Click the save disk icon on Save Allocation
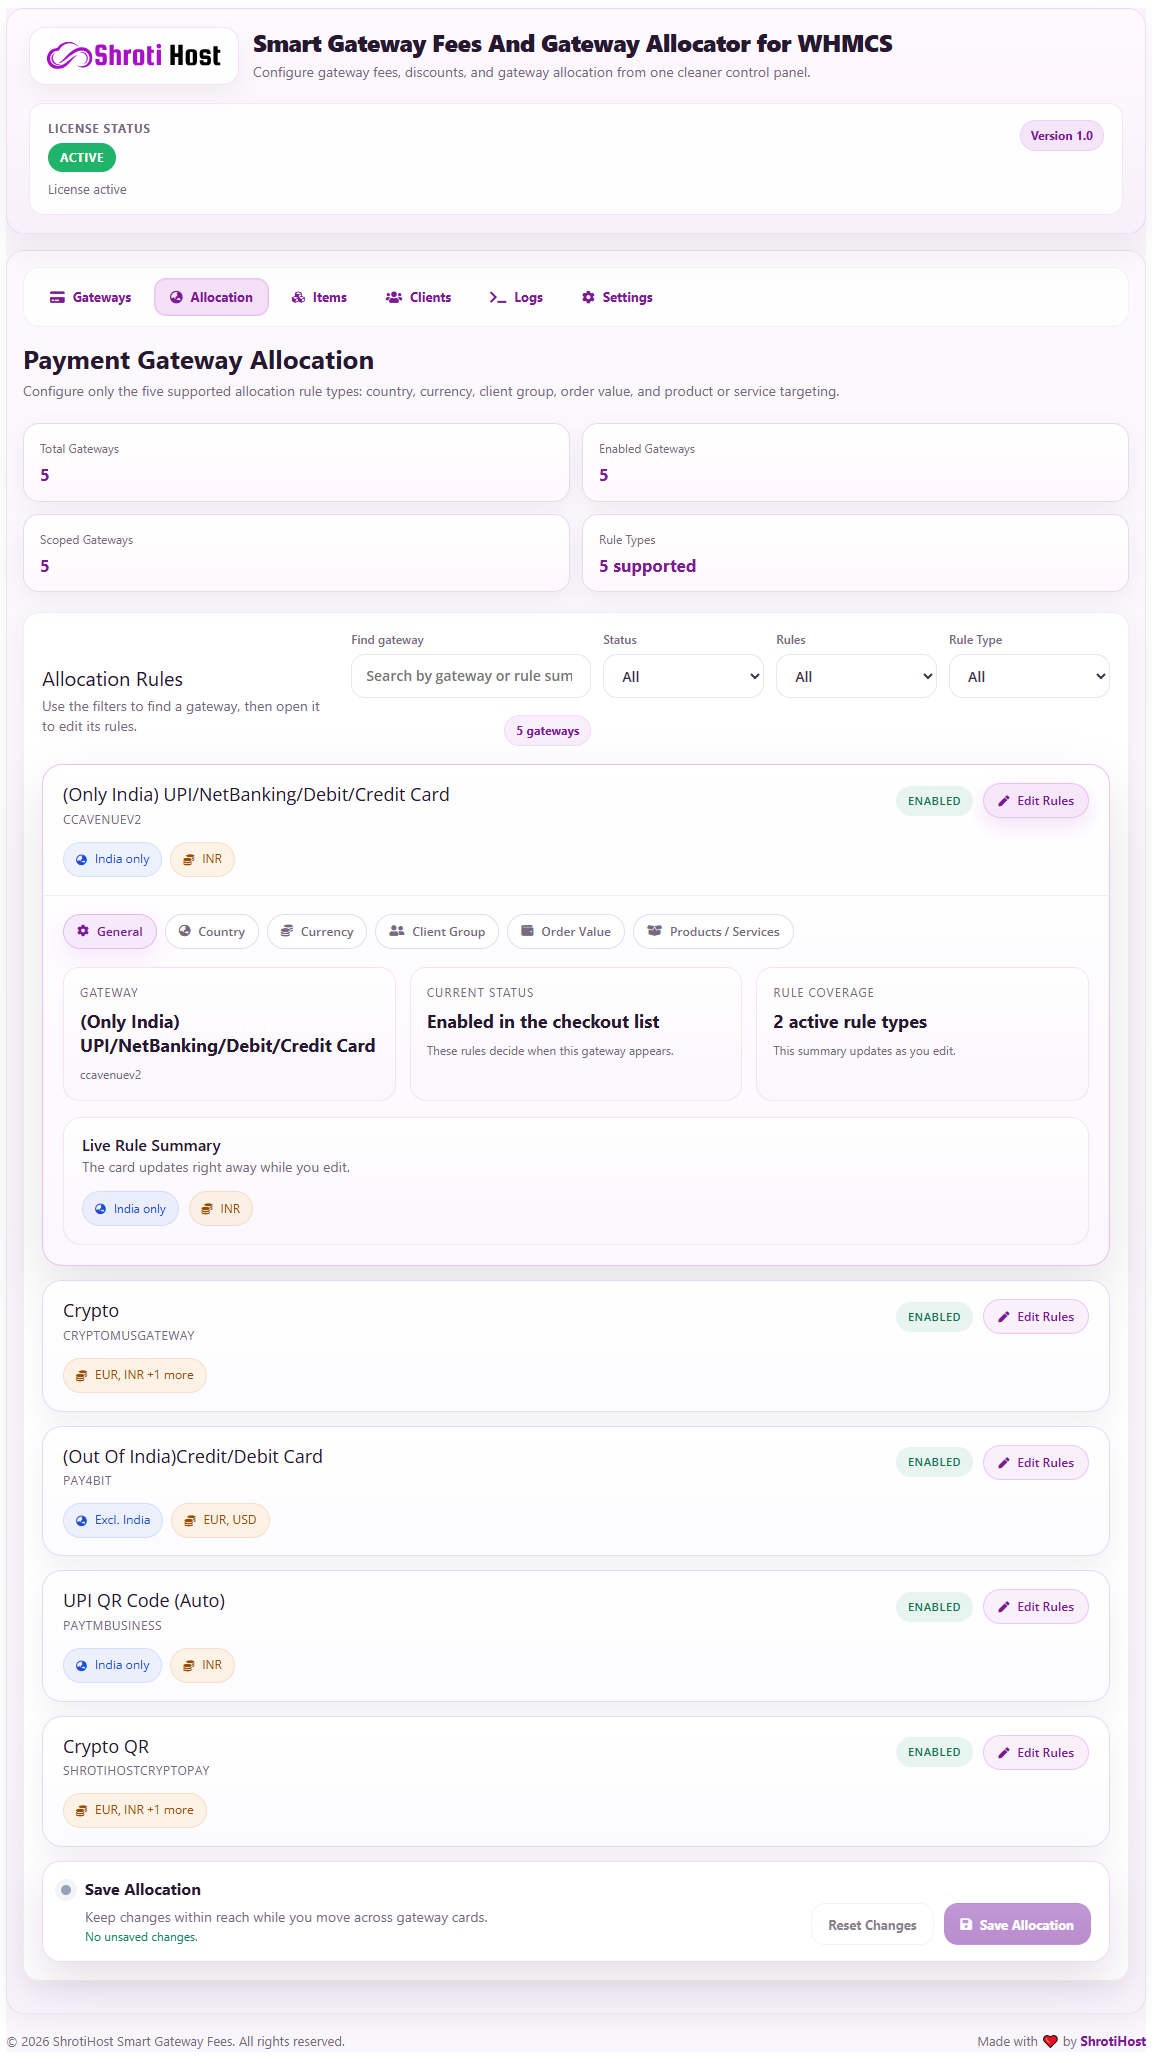Viewport: 1152px width, 2058px height. tap(966, 1924)
